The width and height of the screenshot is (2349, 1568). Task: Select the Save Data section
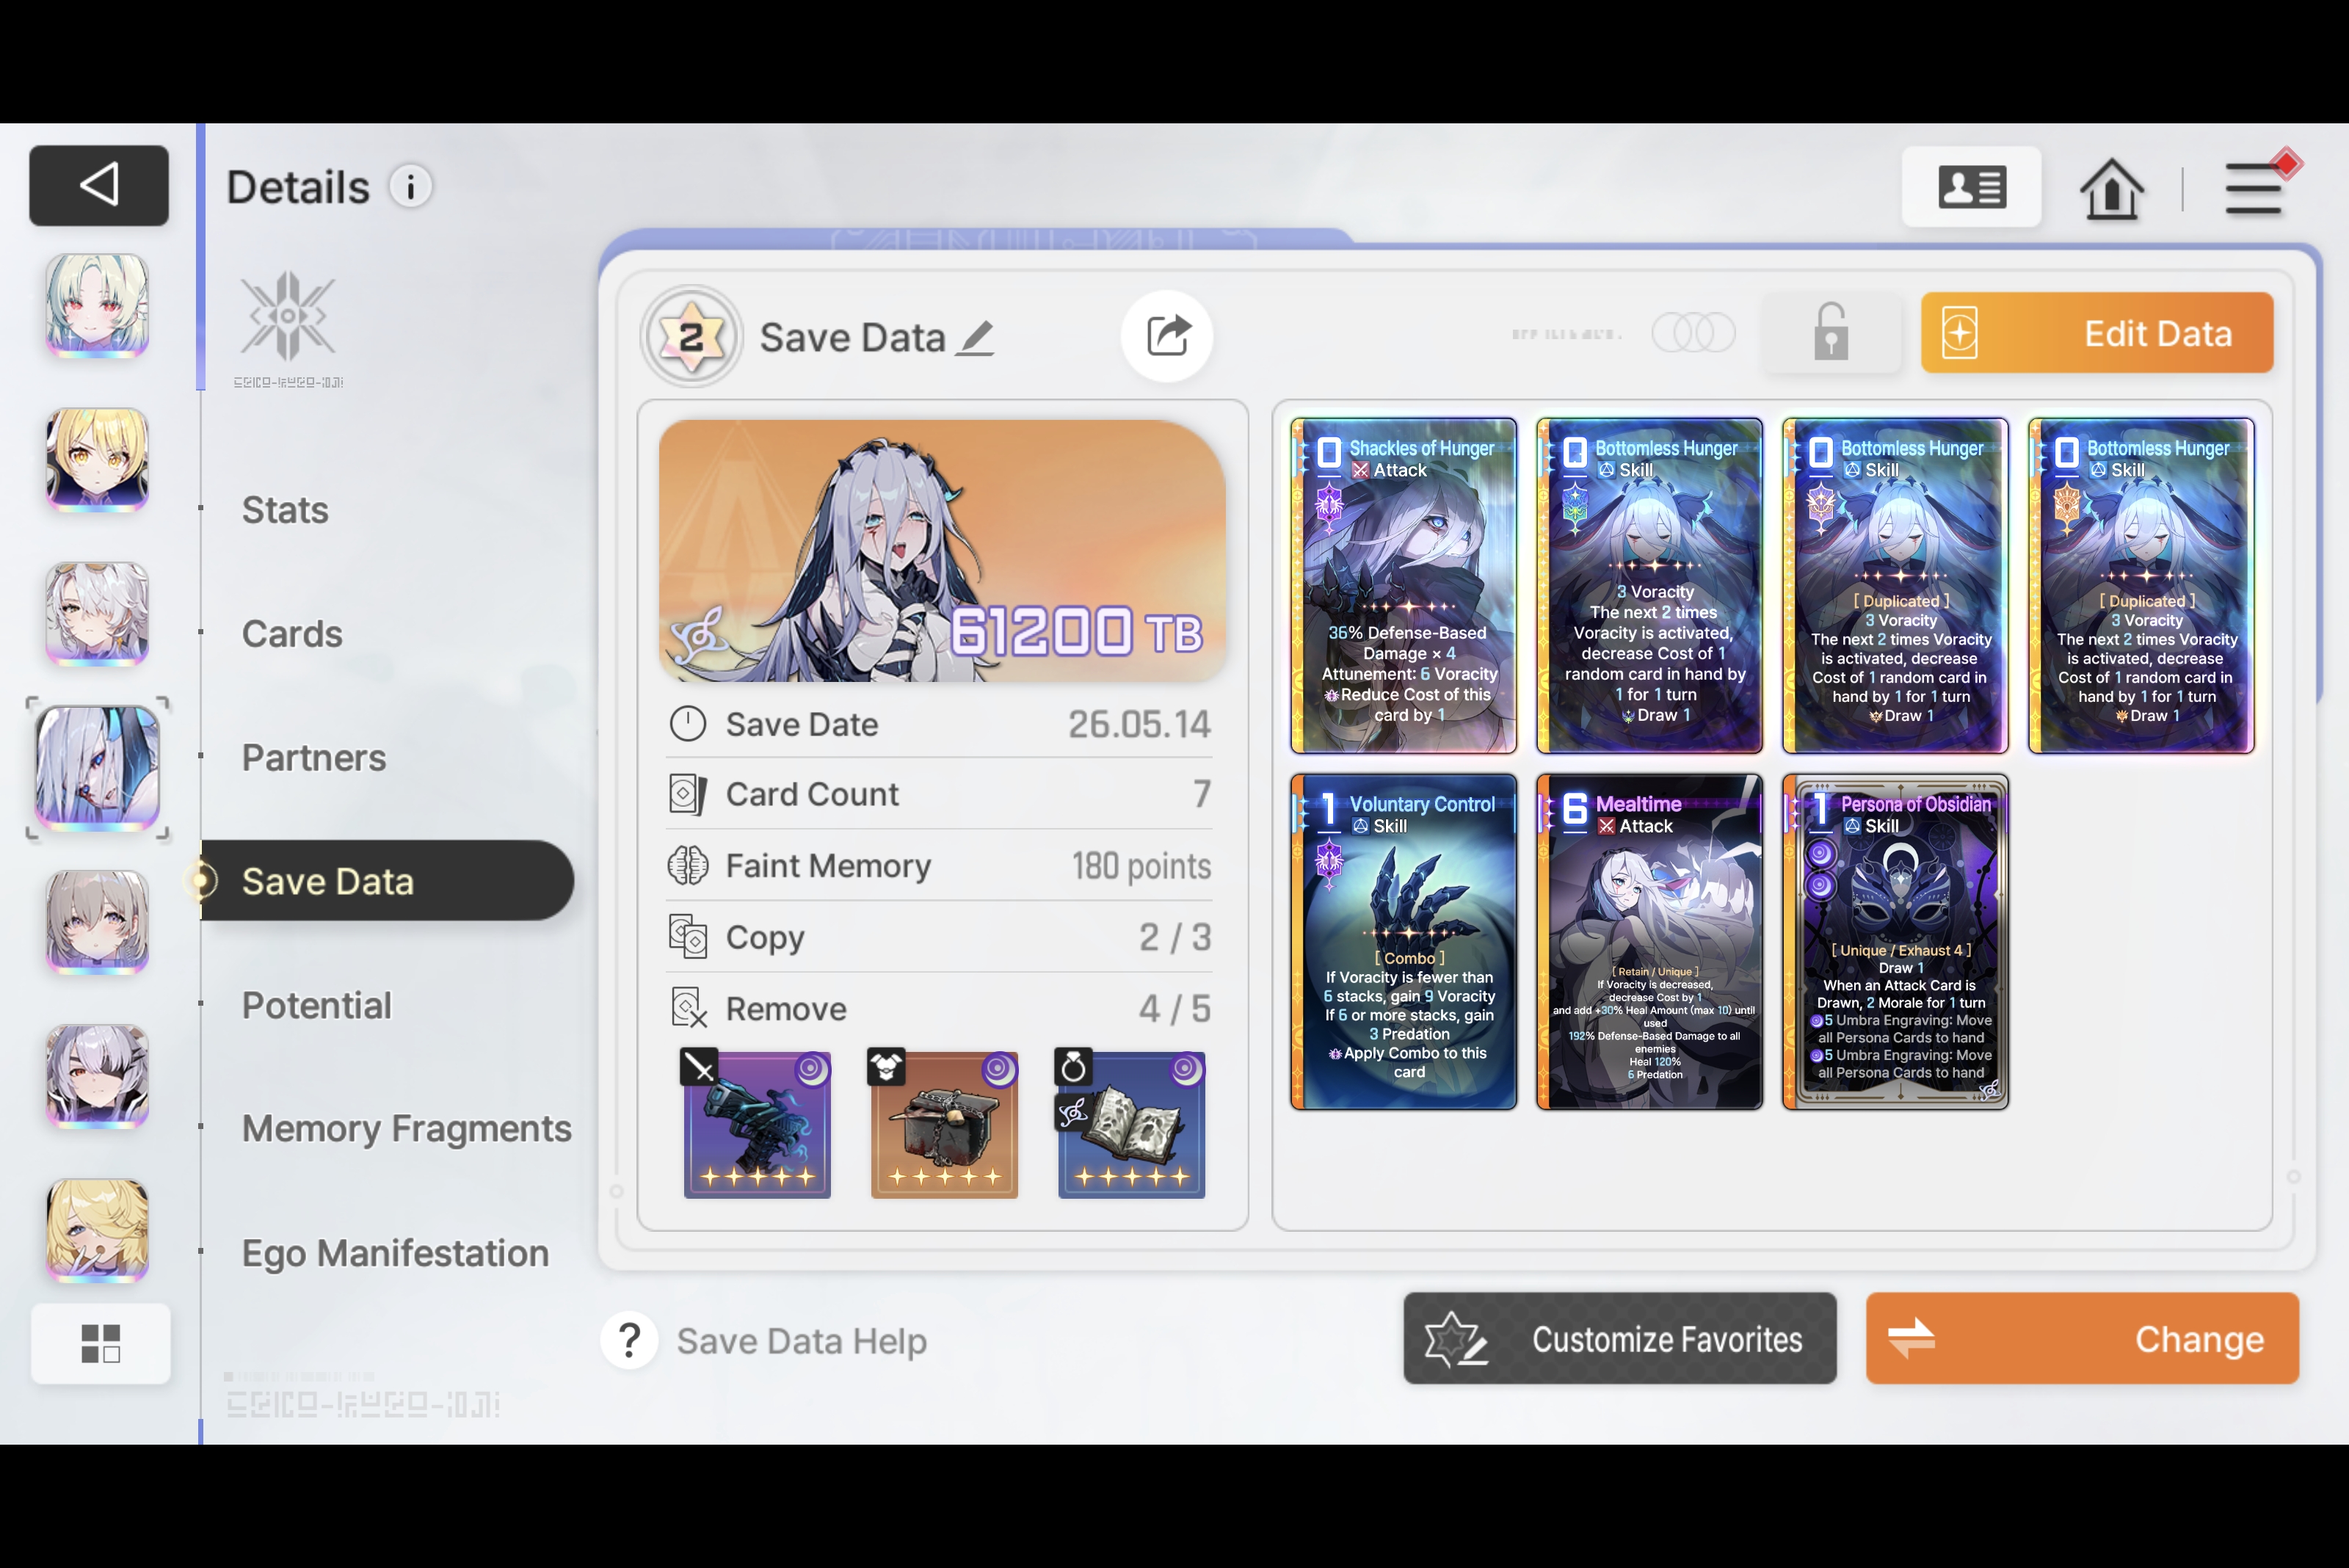pos(387,881)
